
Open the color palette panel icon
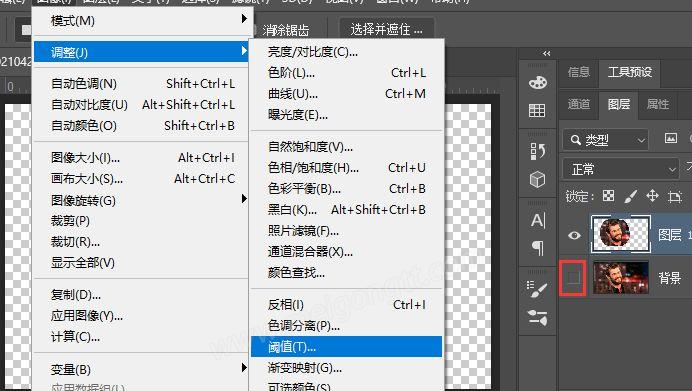(538, 83)
